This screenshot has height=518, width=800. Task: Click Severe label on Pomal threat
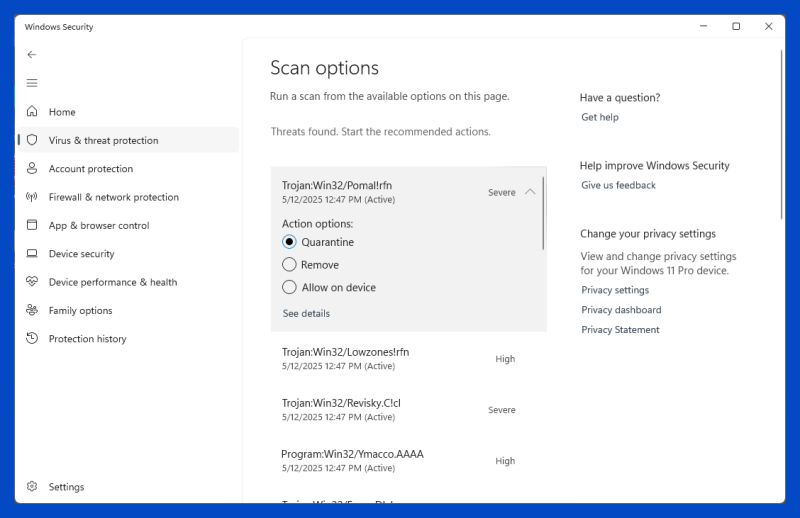502,192
